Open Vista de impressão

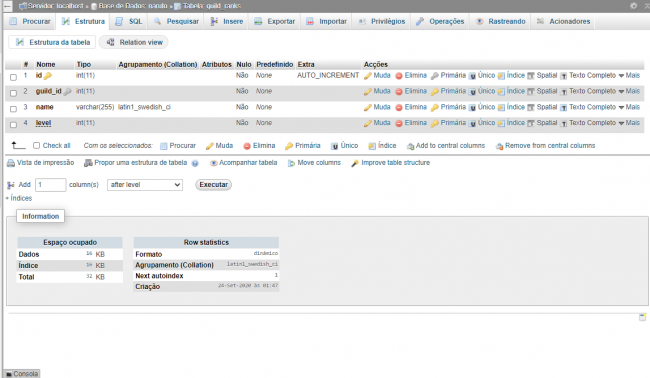pyautogui.click(x=41, y=163)
